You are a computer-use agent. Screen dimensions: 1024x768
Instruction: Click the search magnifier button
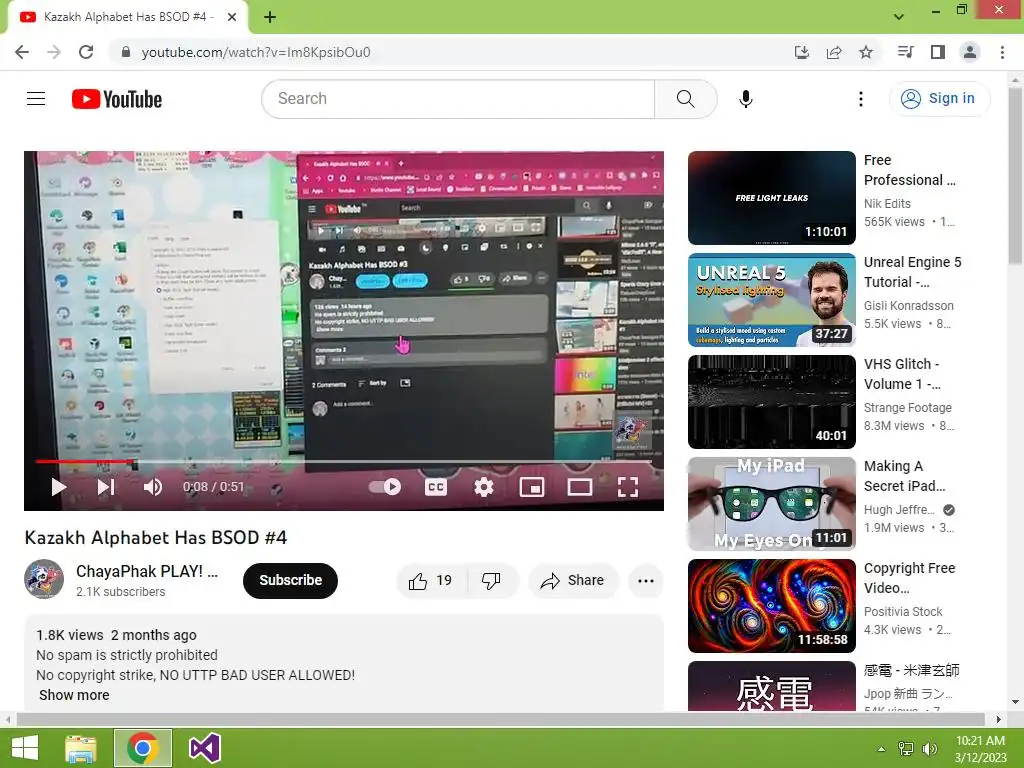pos(685,99)
